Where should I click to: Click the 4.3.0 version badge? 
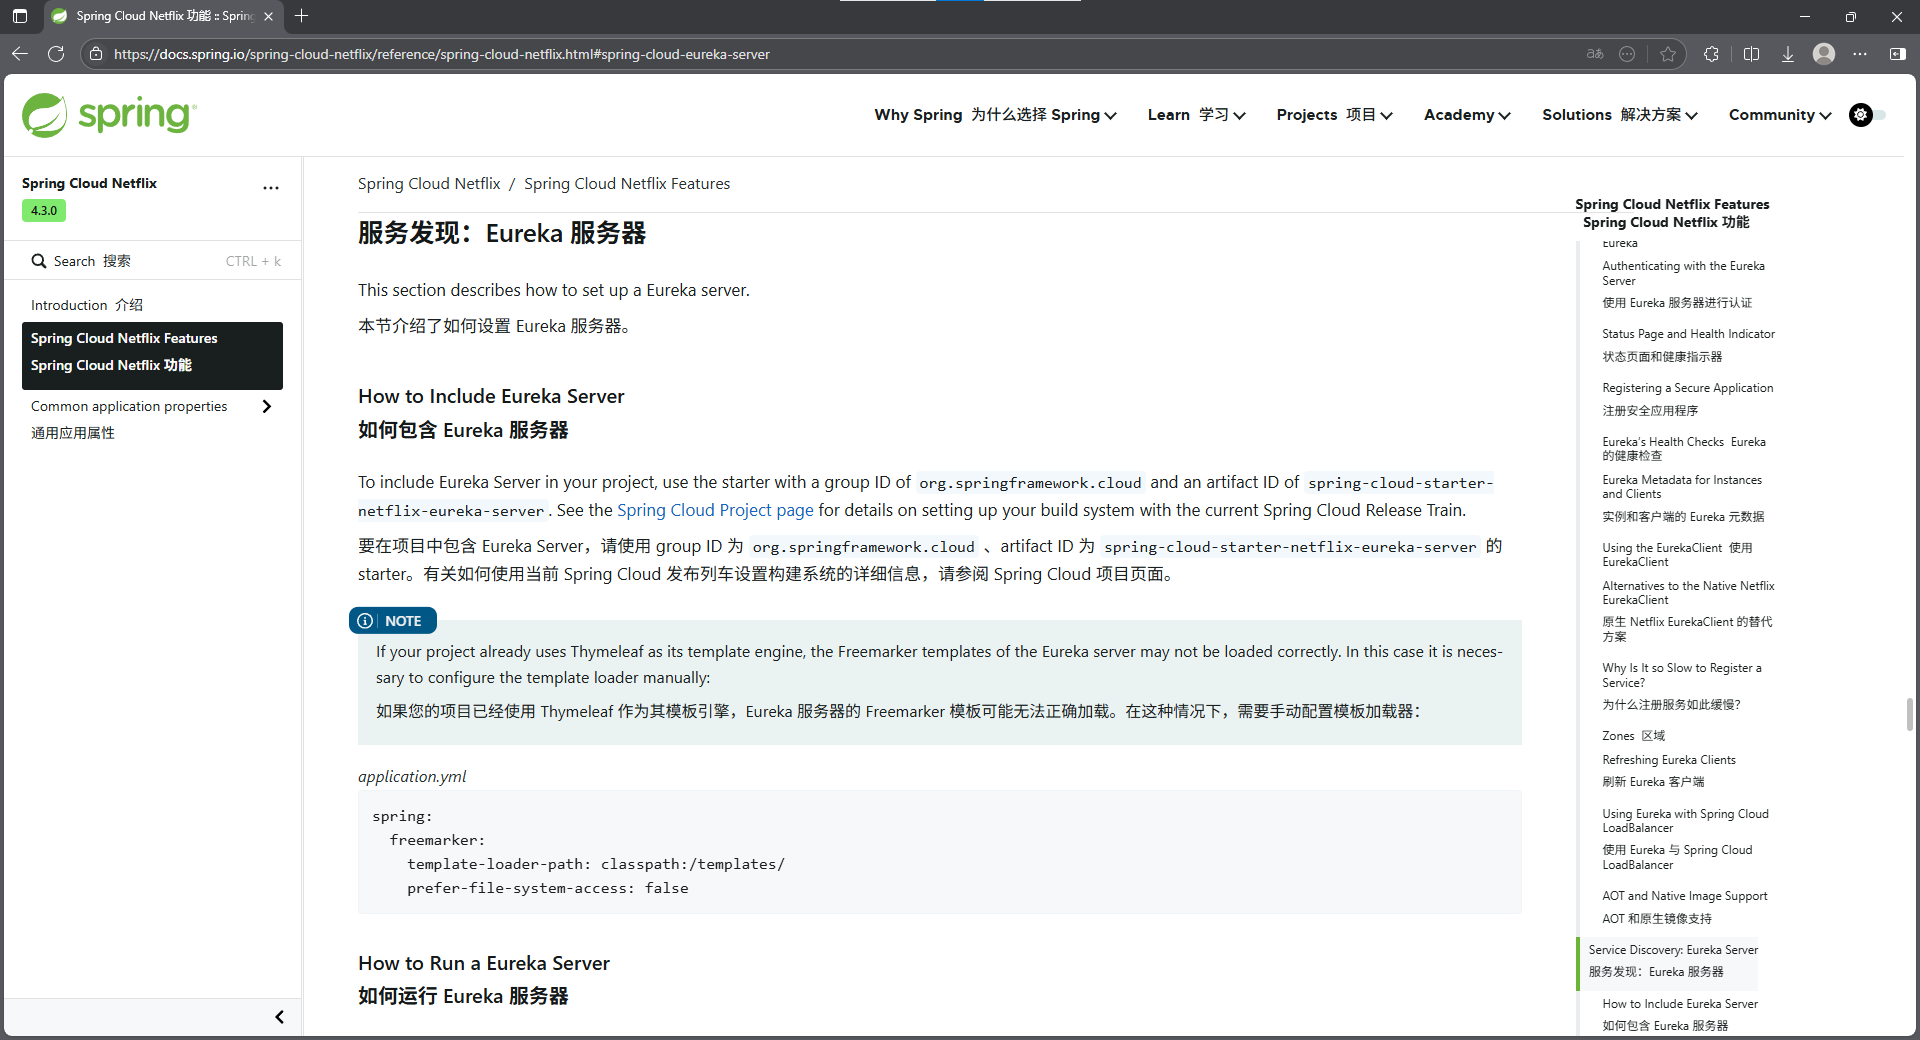coord(43,211)
